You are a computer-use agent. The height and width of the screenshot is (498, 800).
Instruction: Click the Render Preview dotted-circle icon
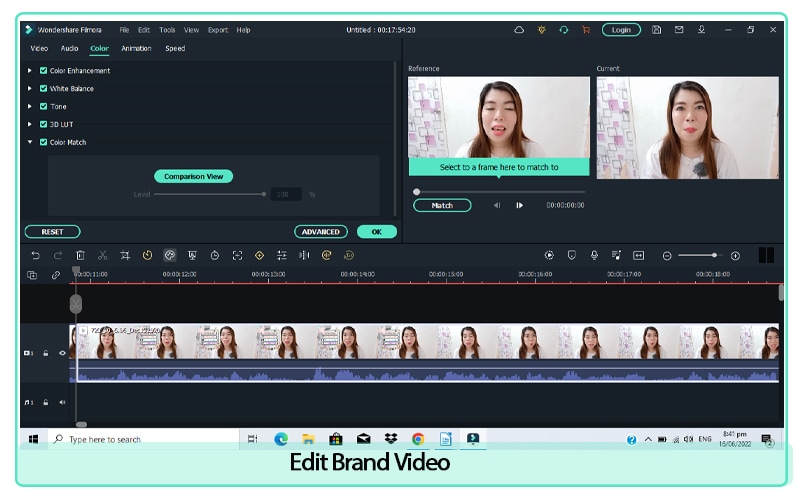click(549, 256)
